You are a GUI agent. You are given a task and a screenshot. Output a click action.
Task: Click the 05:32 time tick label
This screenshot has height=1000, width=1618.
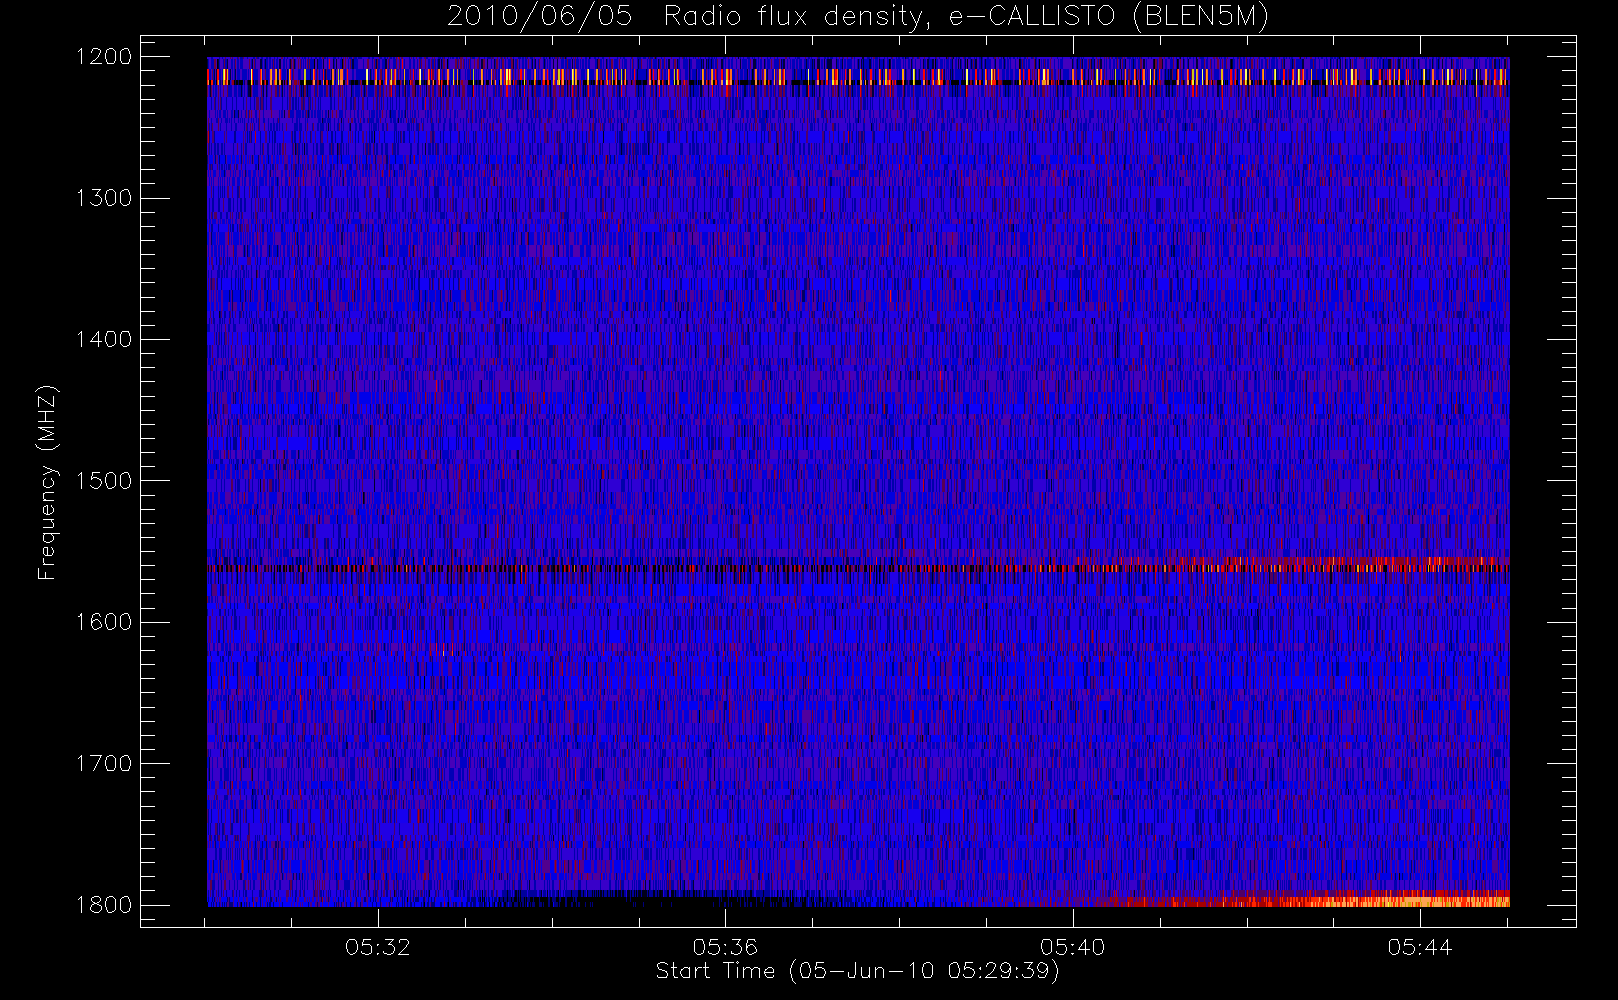[378, 947]
